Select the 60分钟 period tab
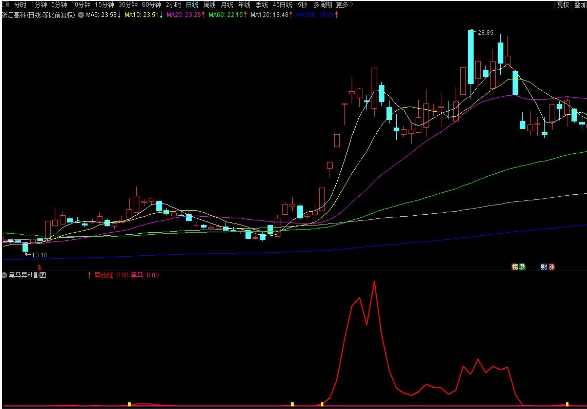Screen dimensions: 587x409 (x=151, y=5)
